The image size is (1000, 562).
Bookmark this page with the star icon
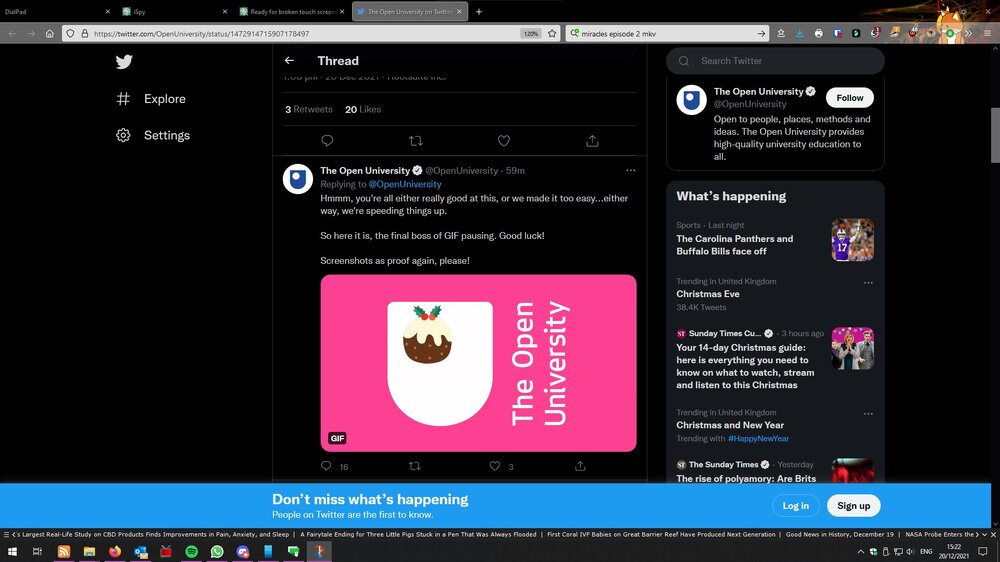pyautogui.click(x=552, y=33)
